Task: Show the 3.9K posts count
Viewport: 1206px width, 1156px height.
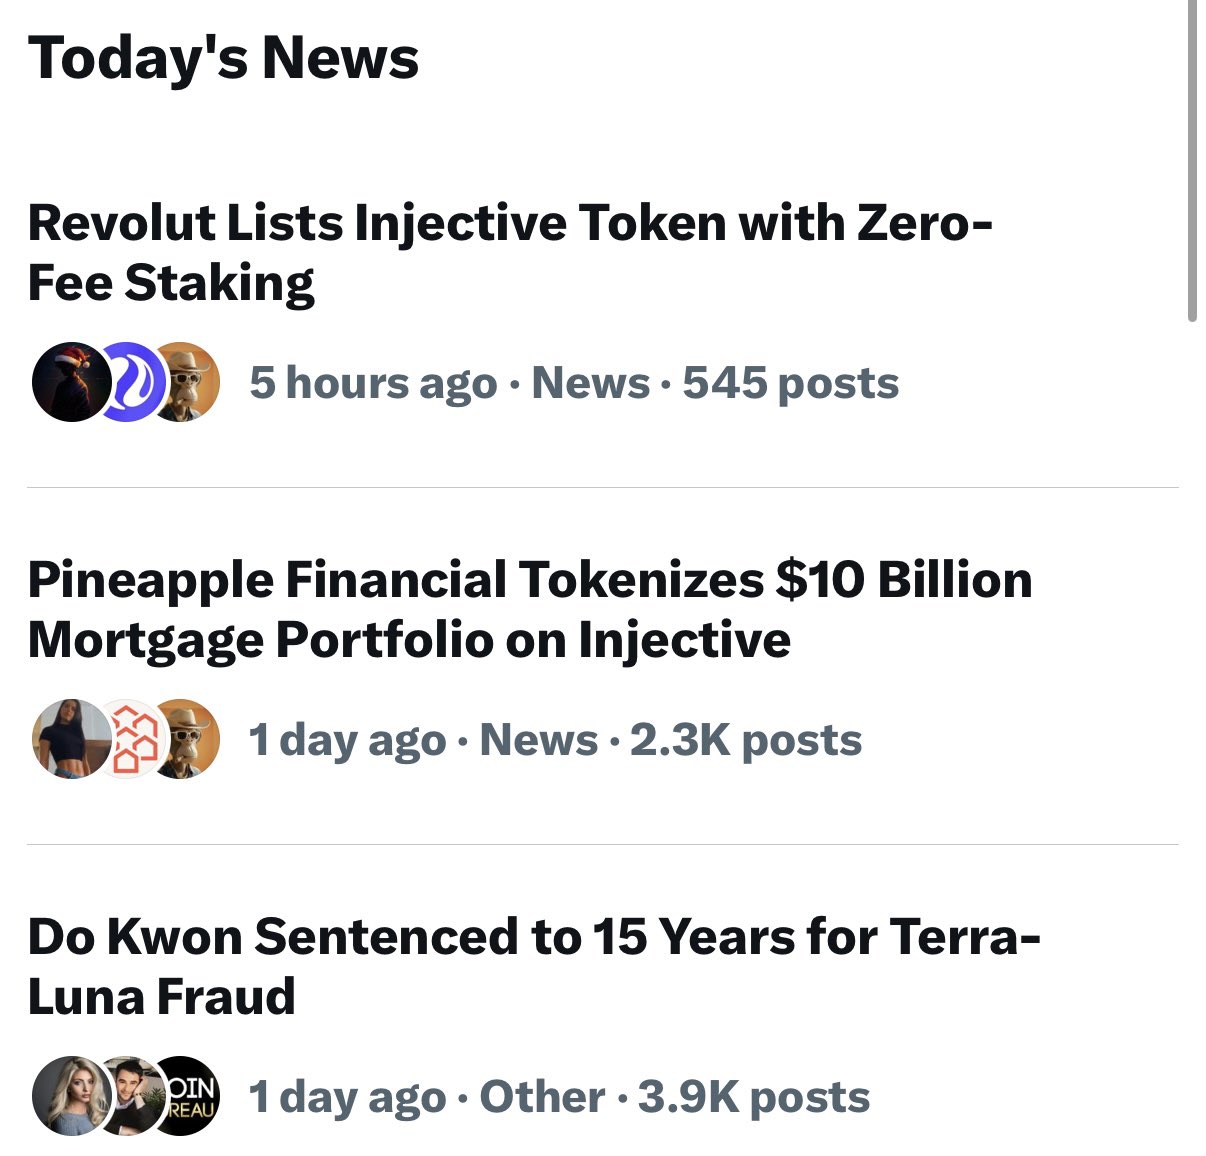Action: tap(754, 1097)
